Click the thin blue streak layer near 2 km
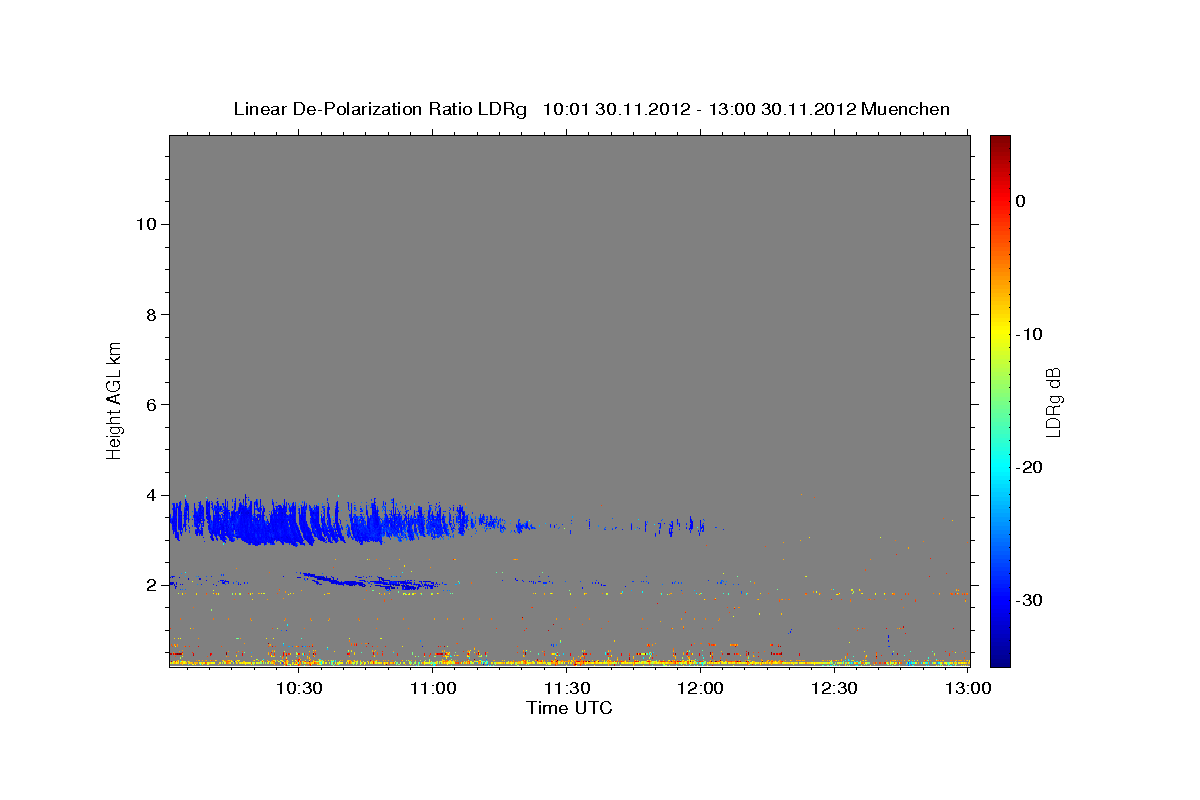Image resolution: width=1200 pixels, height=800 pixels. coord(372,581)
